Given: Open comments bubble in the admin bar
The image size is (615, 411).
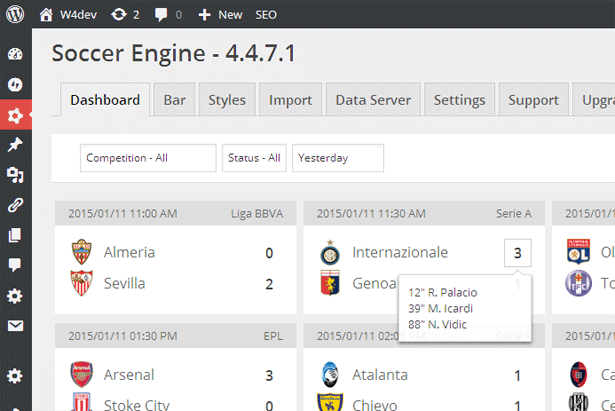Looking at the screenshot, I should pyautogui.click(x=163, y=15).
